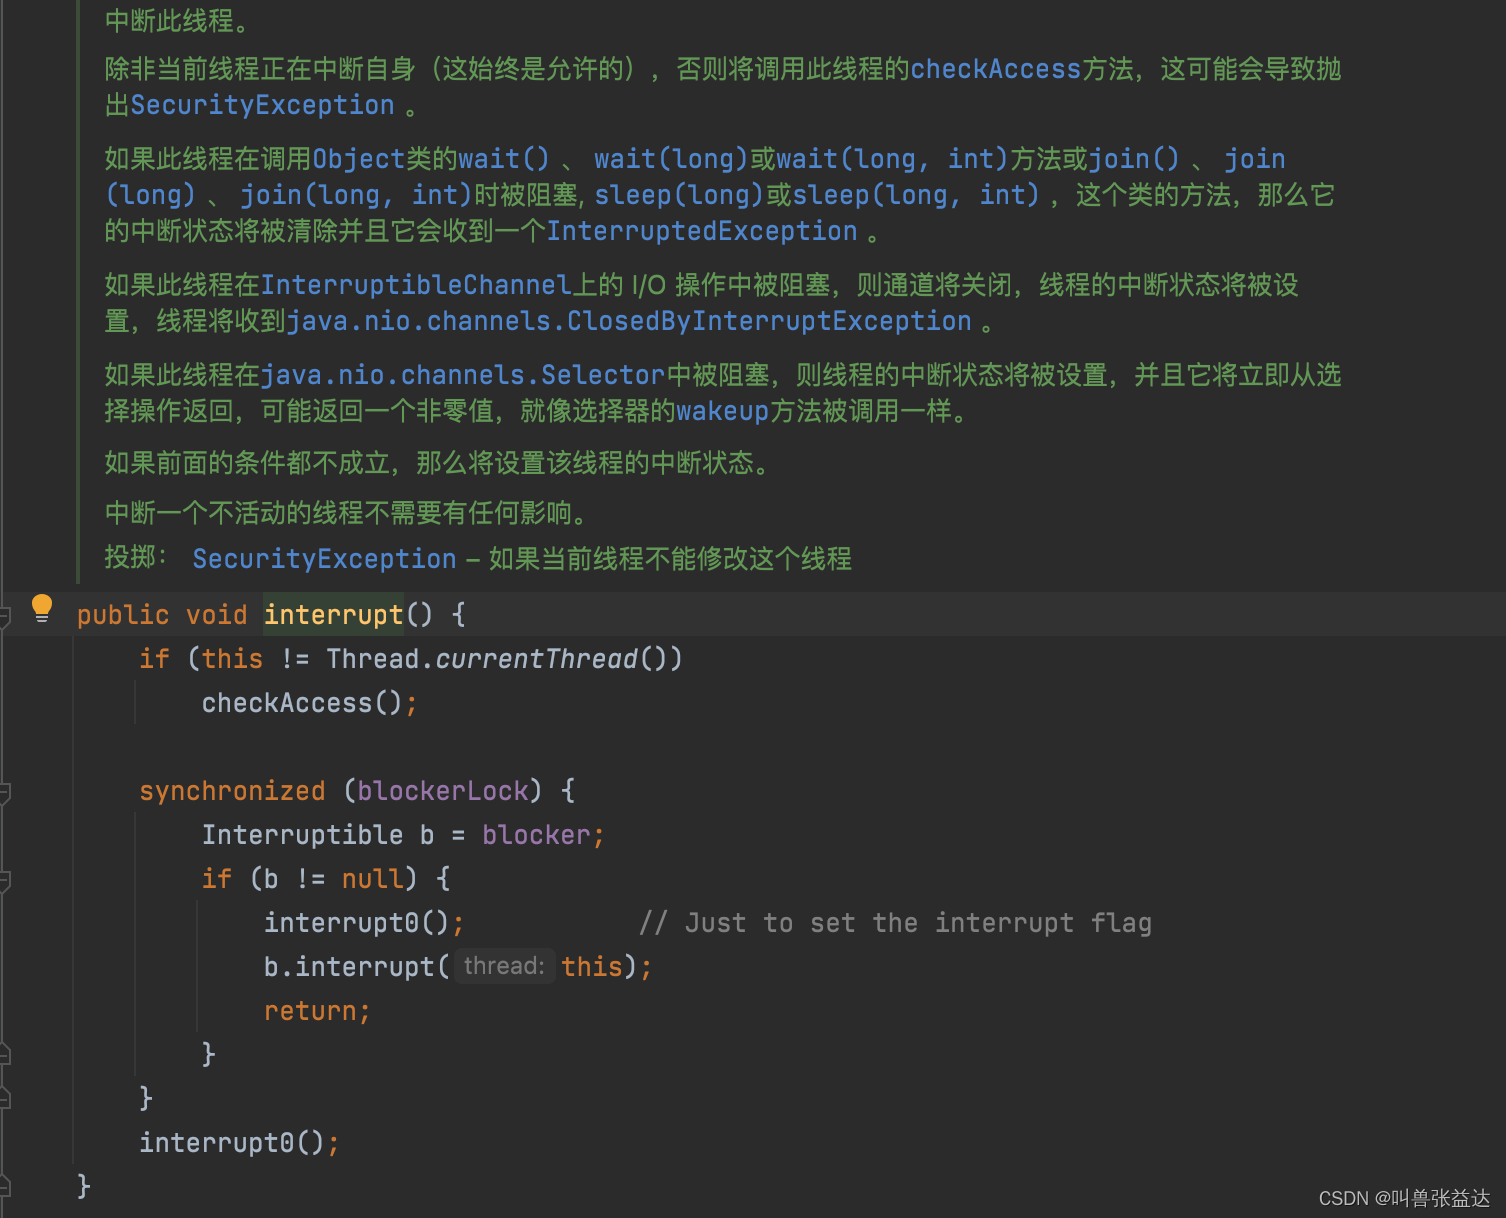Click the 'thread:' parameter name hint
The height and width of the screenshot is (1218, 1506).
504,966
